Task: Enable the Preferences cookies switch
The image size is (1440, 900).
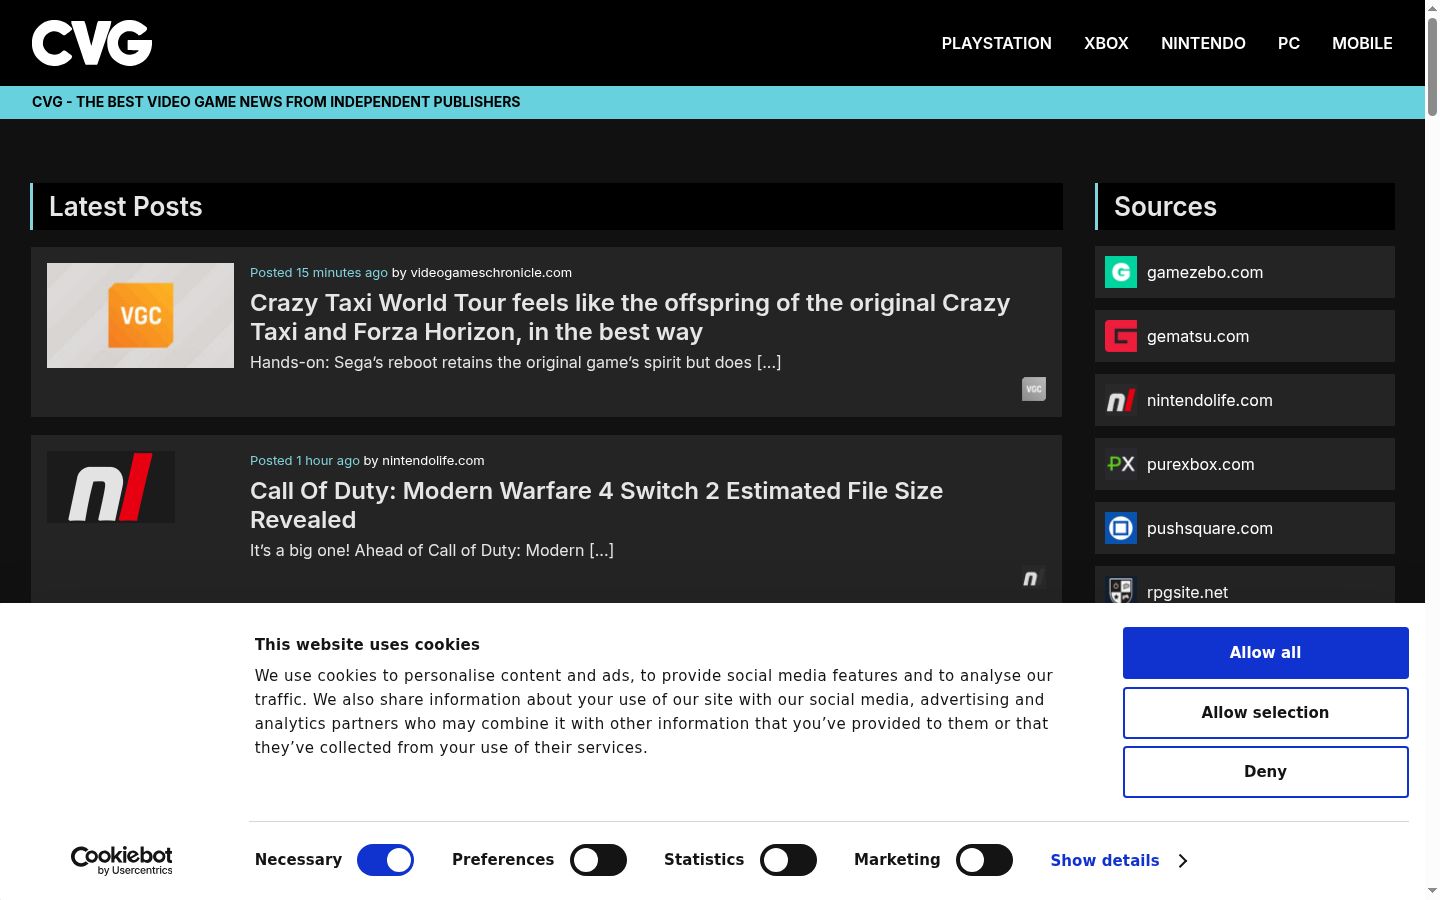Action: tap(598, 860)
